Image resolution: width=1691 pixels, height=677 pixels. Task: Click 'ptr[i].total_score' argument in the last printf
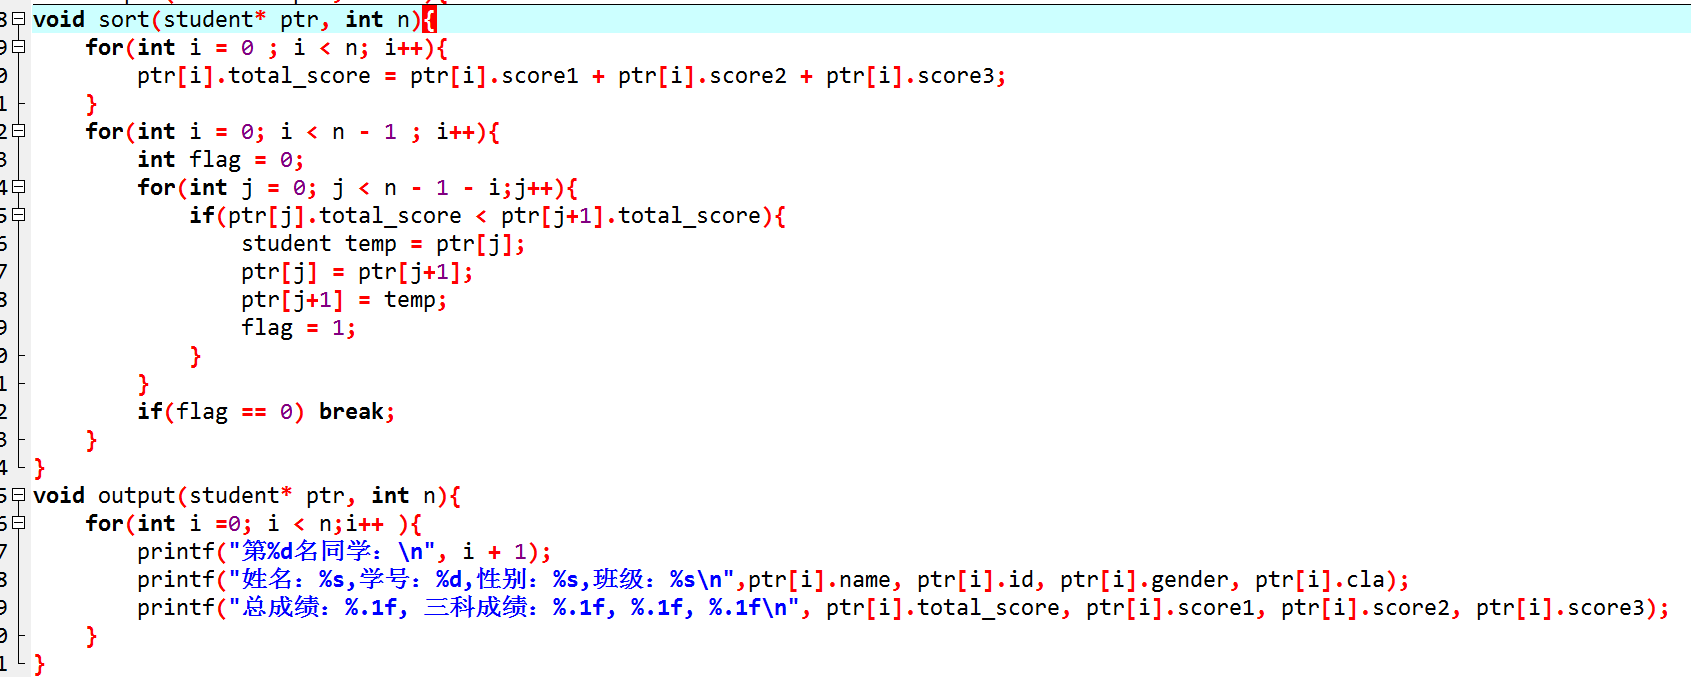[943, 607]
